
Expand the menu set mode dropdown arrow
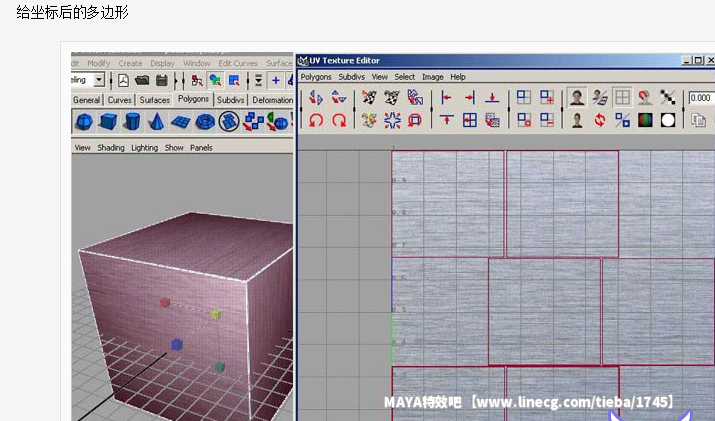(x=99, y=80)
